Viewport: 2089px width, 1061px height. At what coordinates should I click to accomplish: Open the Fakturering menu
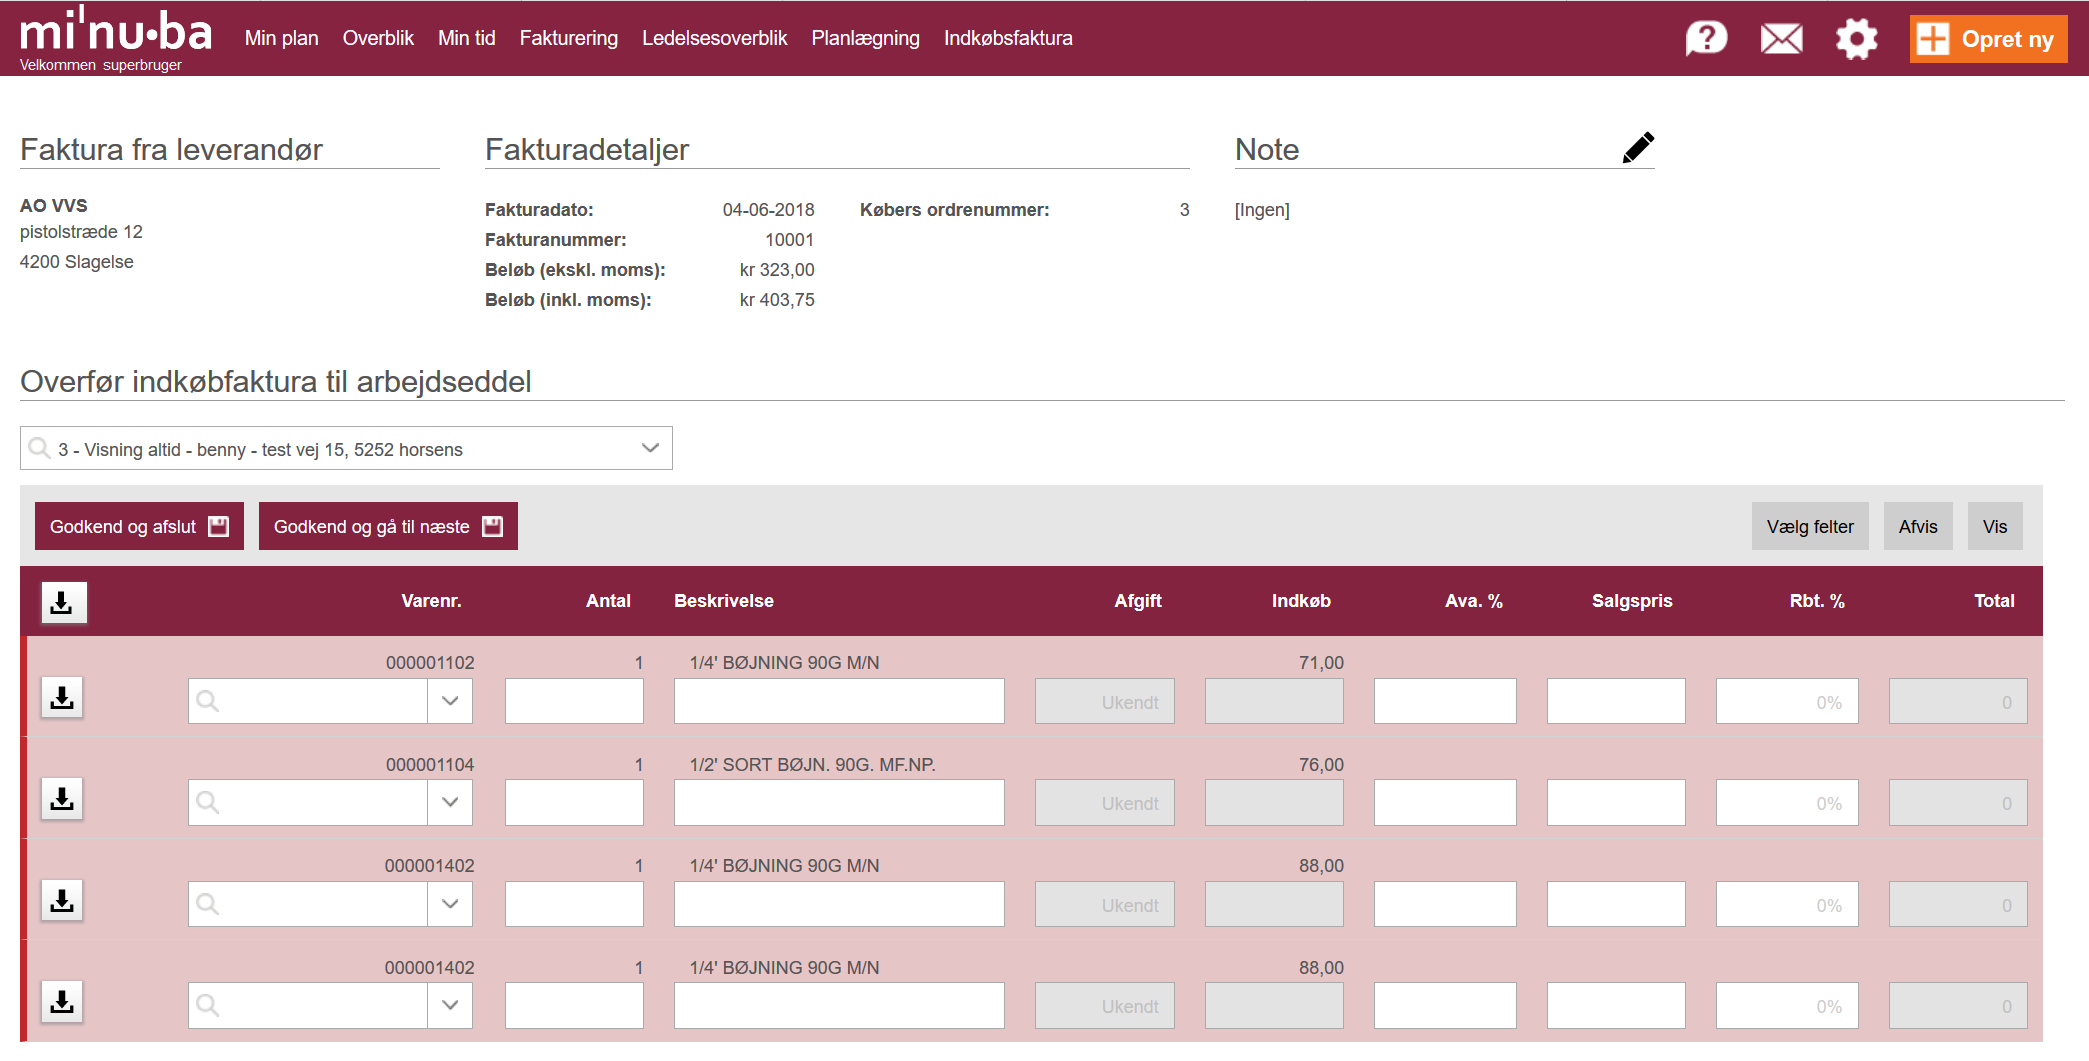(569, 38)
